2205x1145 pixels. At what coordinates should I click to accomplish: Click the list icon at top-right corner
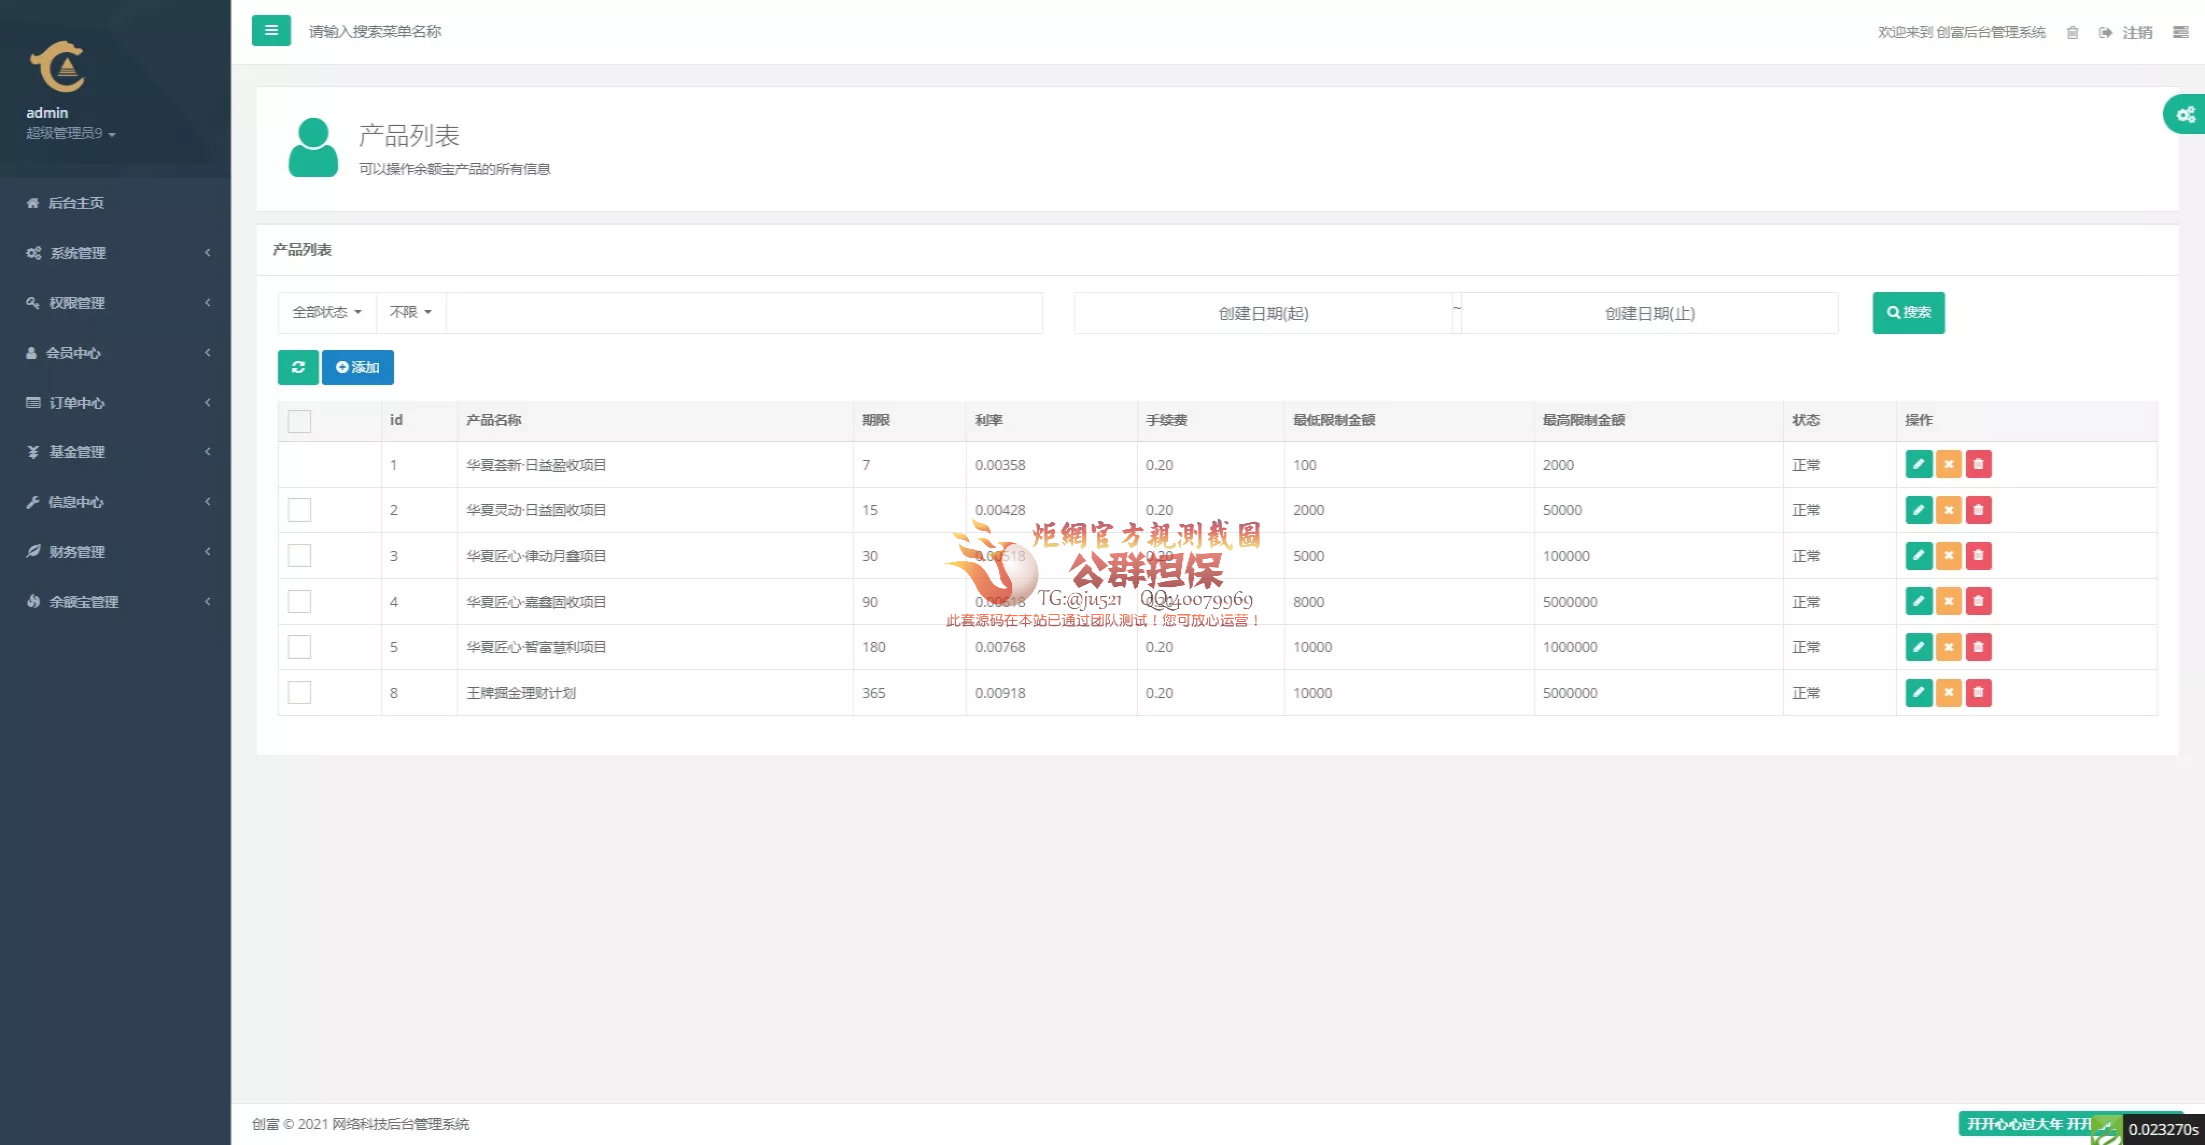coord(2180,33)
